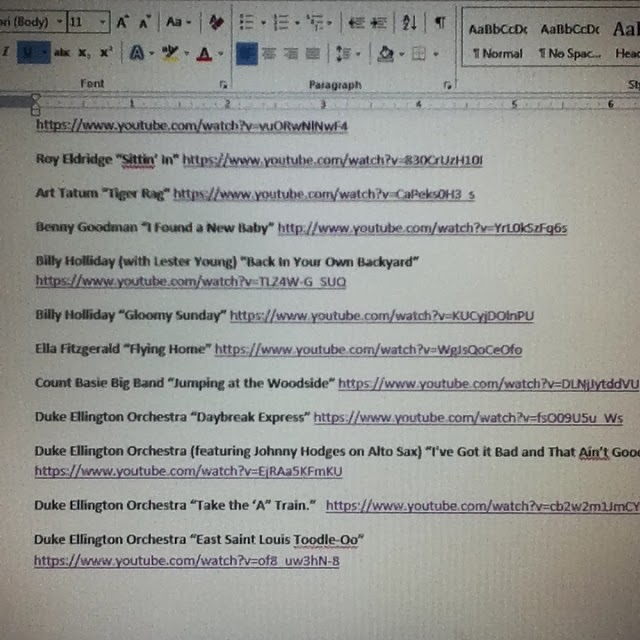Screen dimensions: 640x640
Task: Open the Shading color dropdown arrow
Action: 402,54
